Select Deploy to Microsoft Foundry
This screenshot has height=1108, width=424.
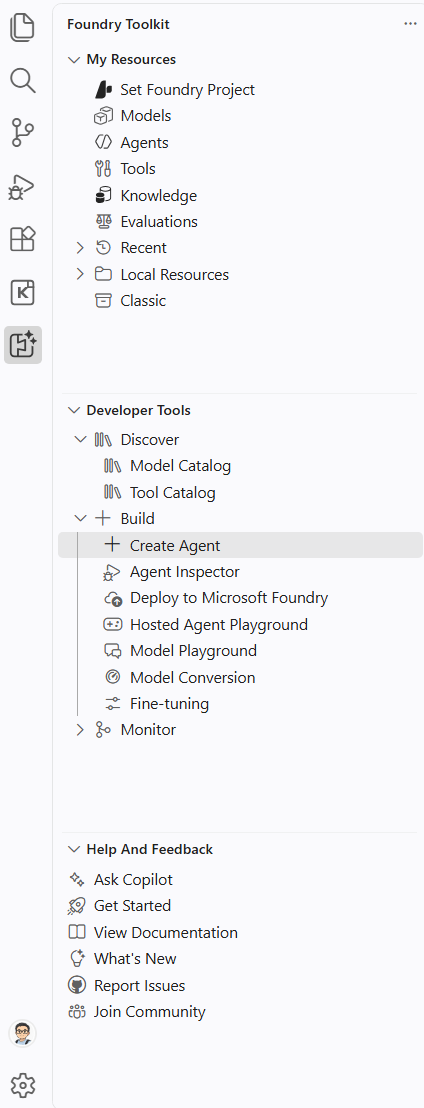tap(229, 599)
